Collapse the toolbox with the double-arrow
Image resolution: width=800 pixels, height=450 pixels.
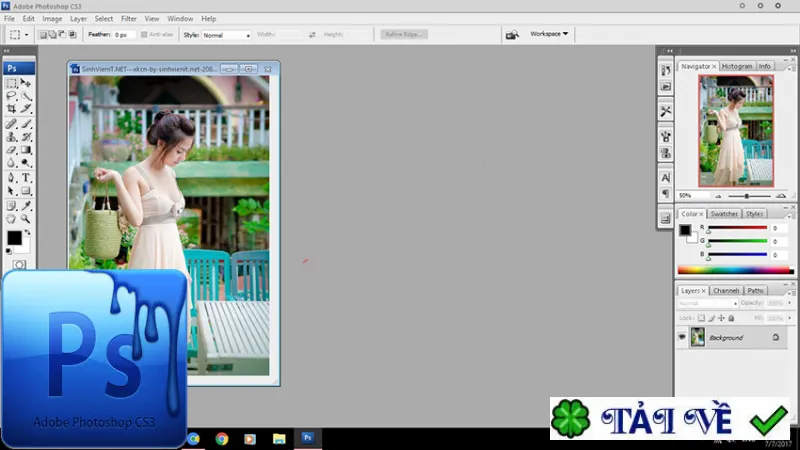coord(7,51)
